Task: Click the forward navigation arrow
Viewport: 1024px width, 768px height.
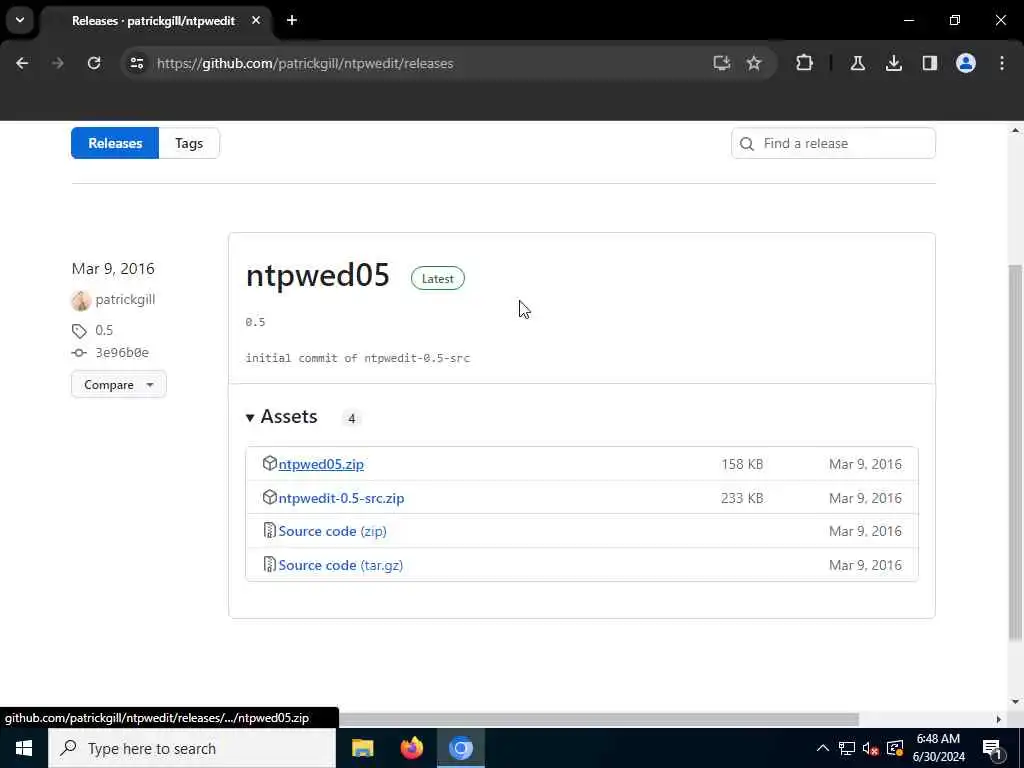Action: 57,63
